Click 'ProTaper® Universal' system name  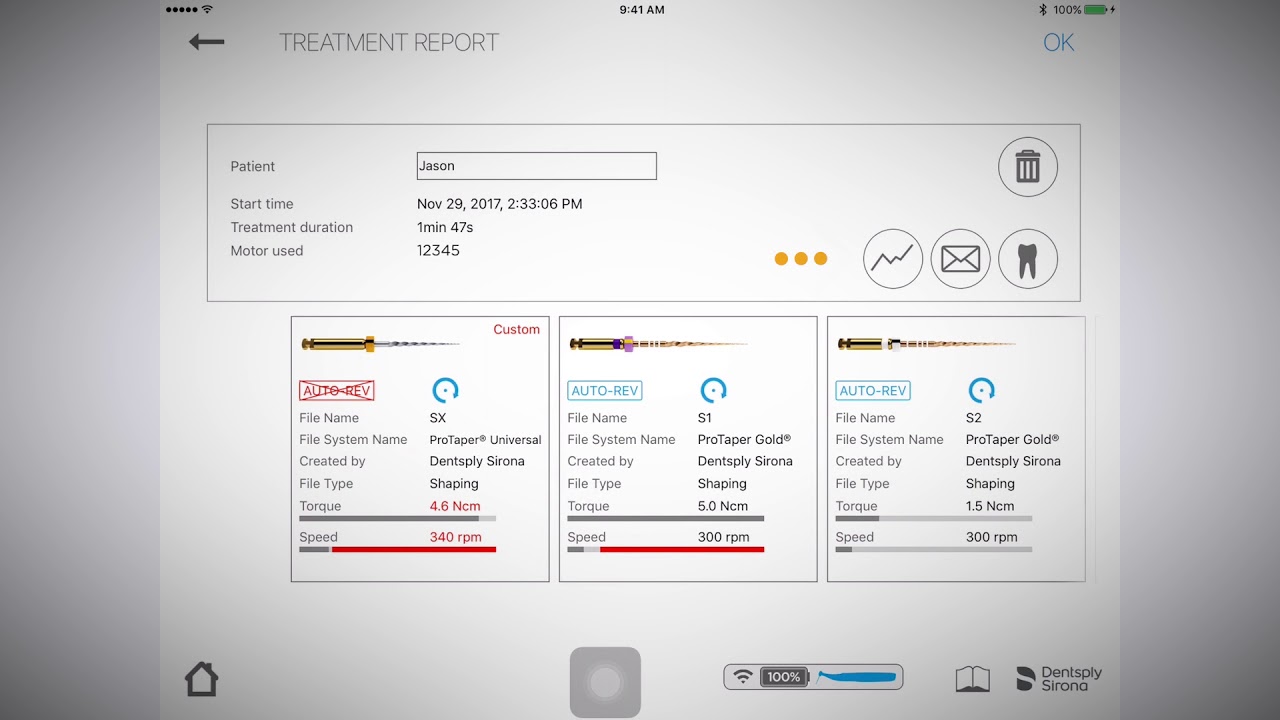pos(485,440)
